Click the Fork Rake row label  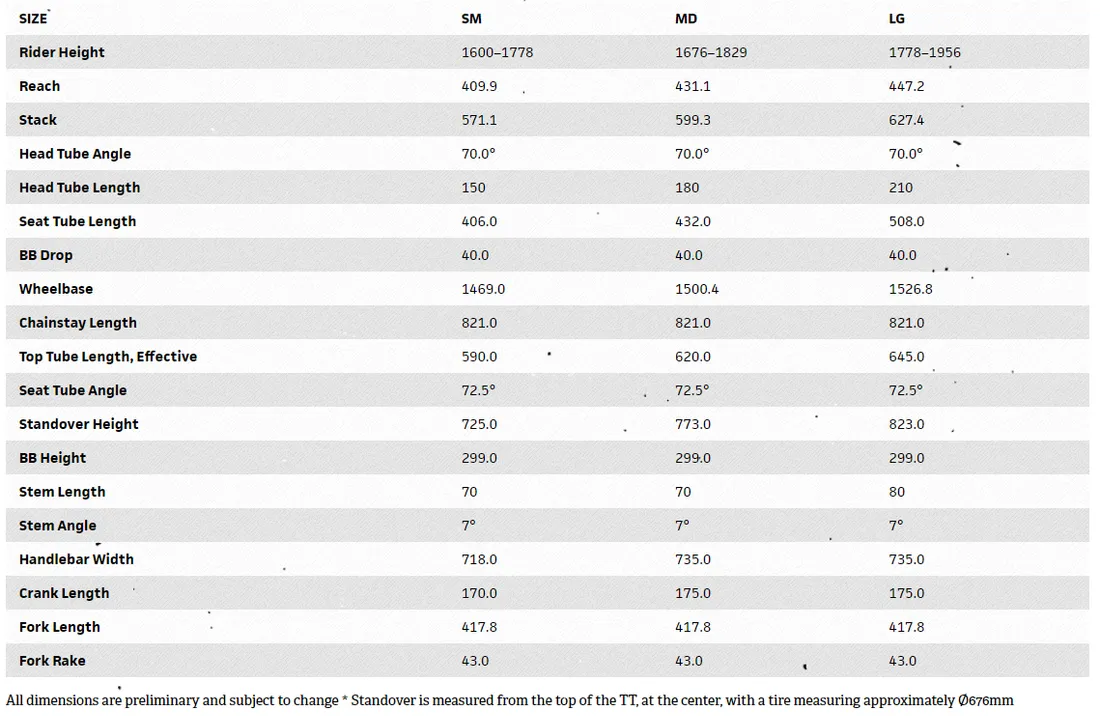(52, 661)
